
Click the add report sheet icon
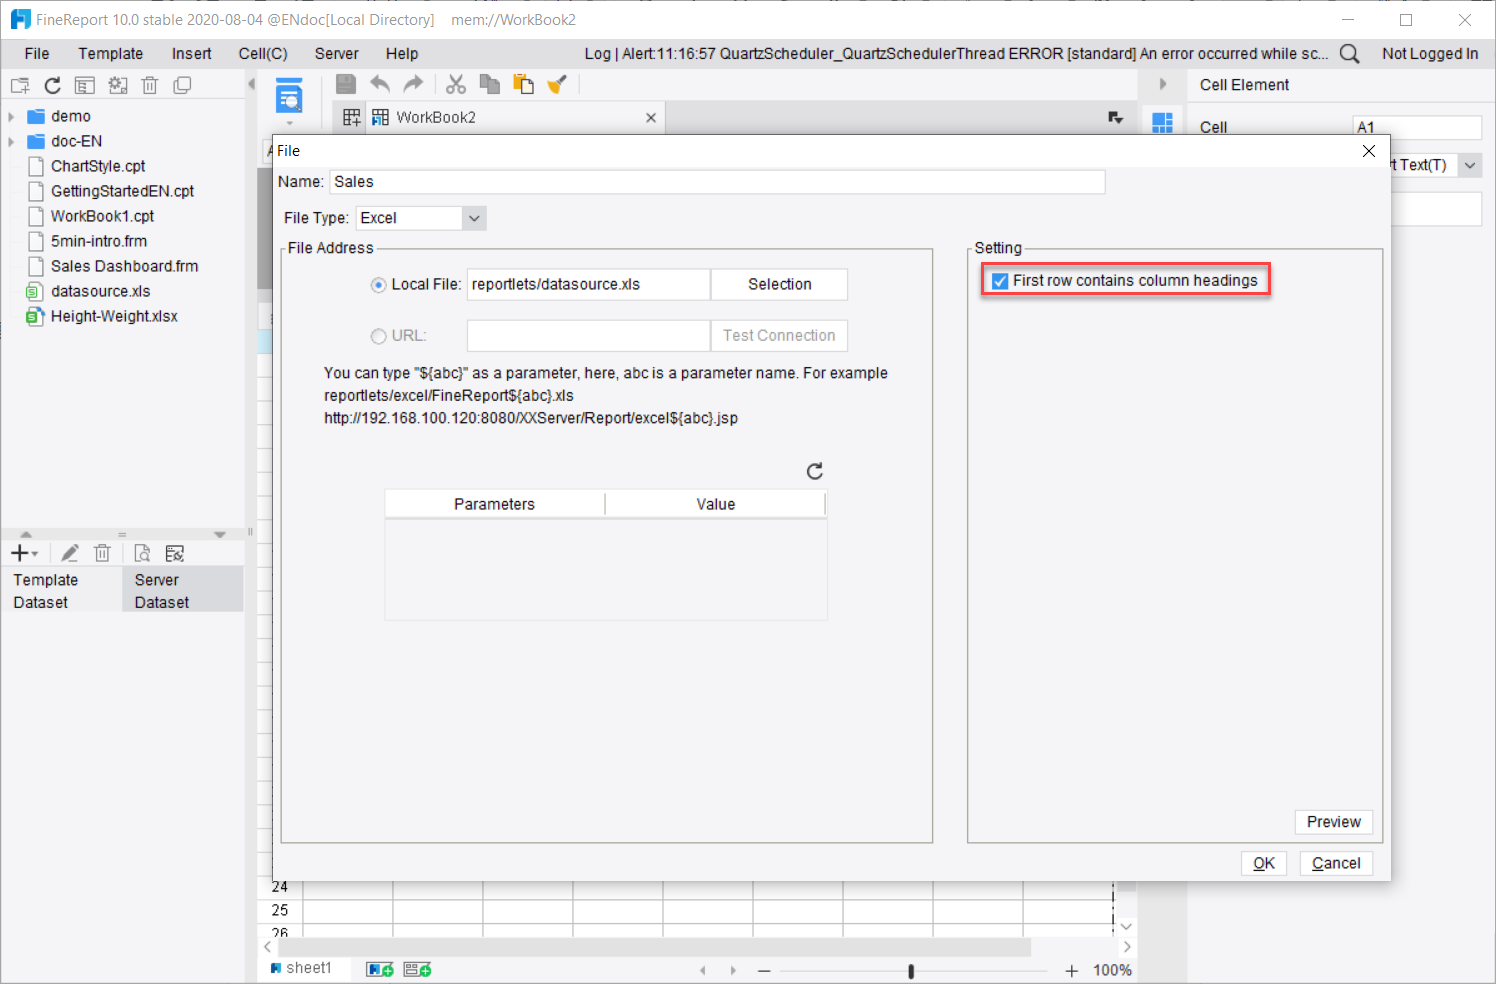click(380, 969)
